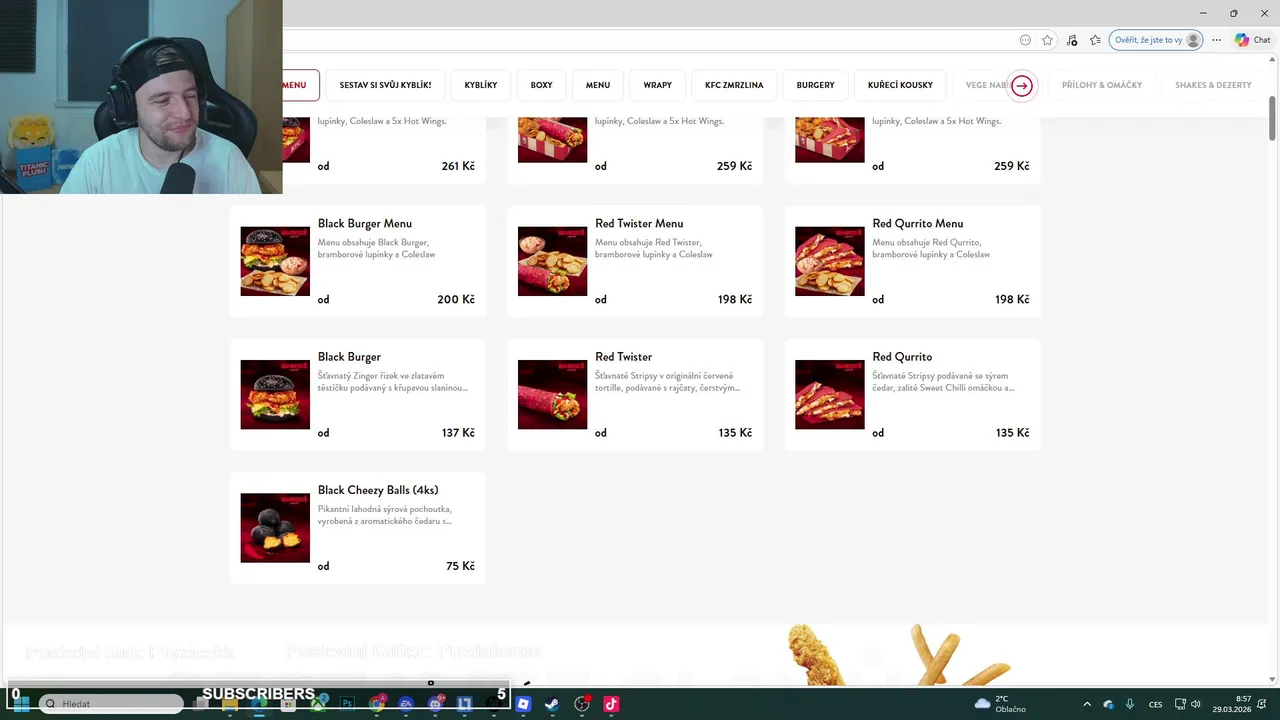Open Red Twister Menu product title
This screenshot has width=1280, height=720.
pos(639,224)
